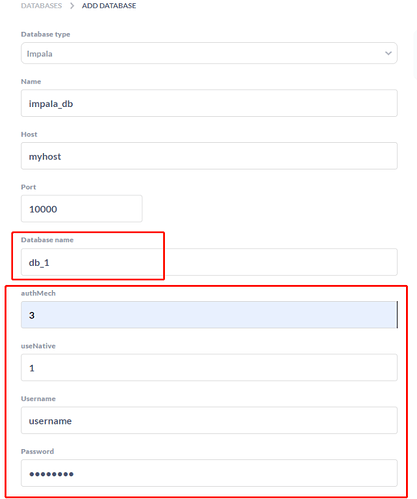Focus the masked Password field

pos(209,473)
